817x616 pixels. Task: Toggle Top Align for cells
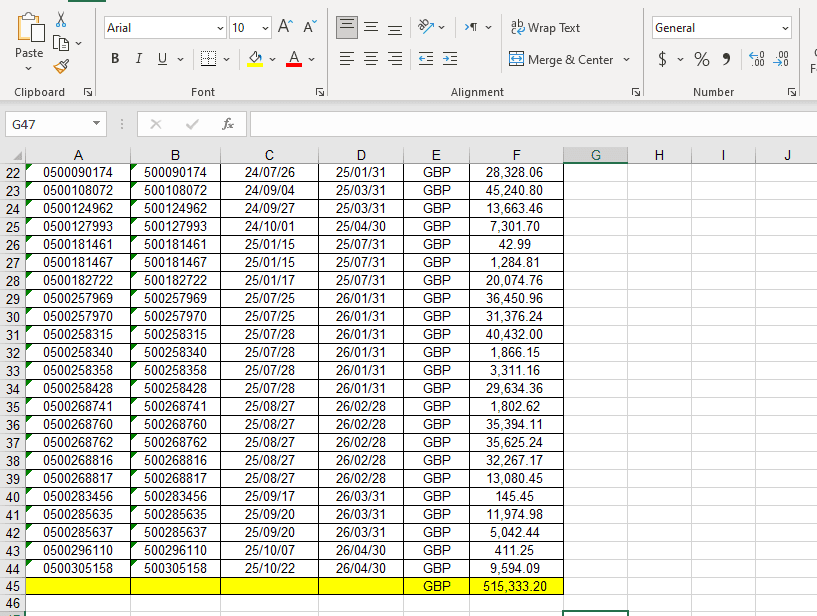[x=346, y=28]
